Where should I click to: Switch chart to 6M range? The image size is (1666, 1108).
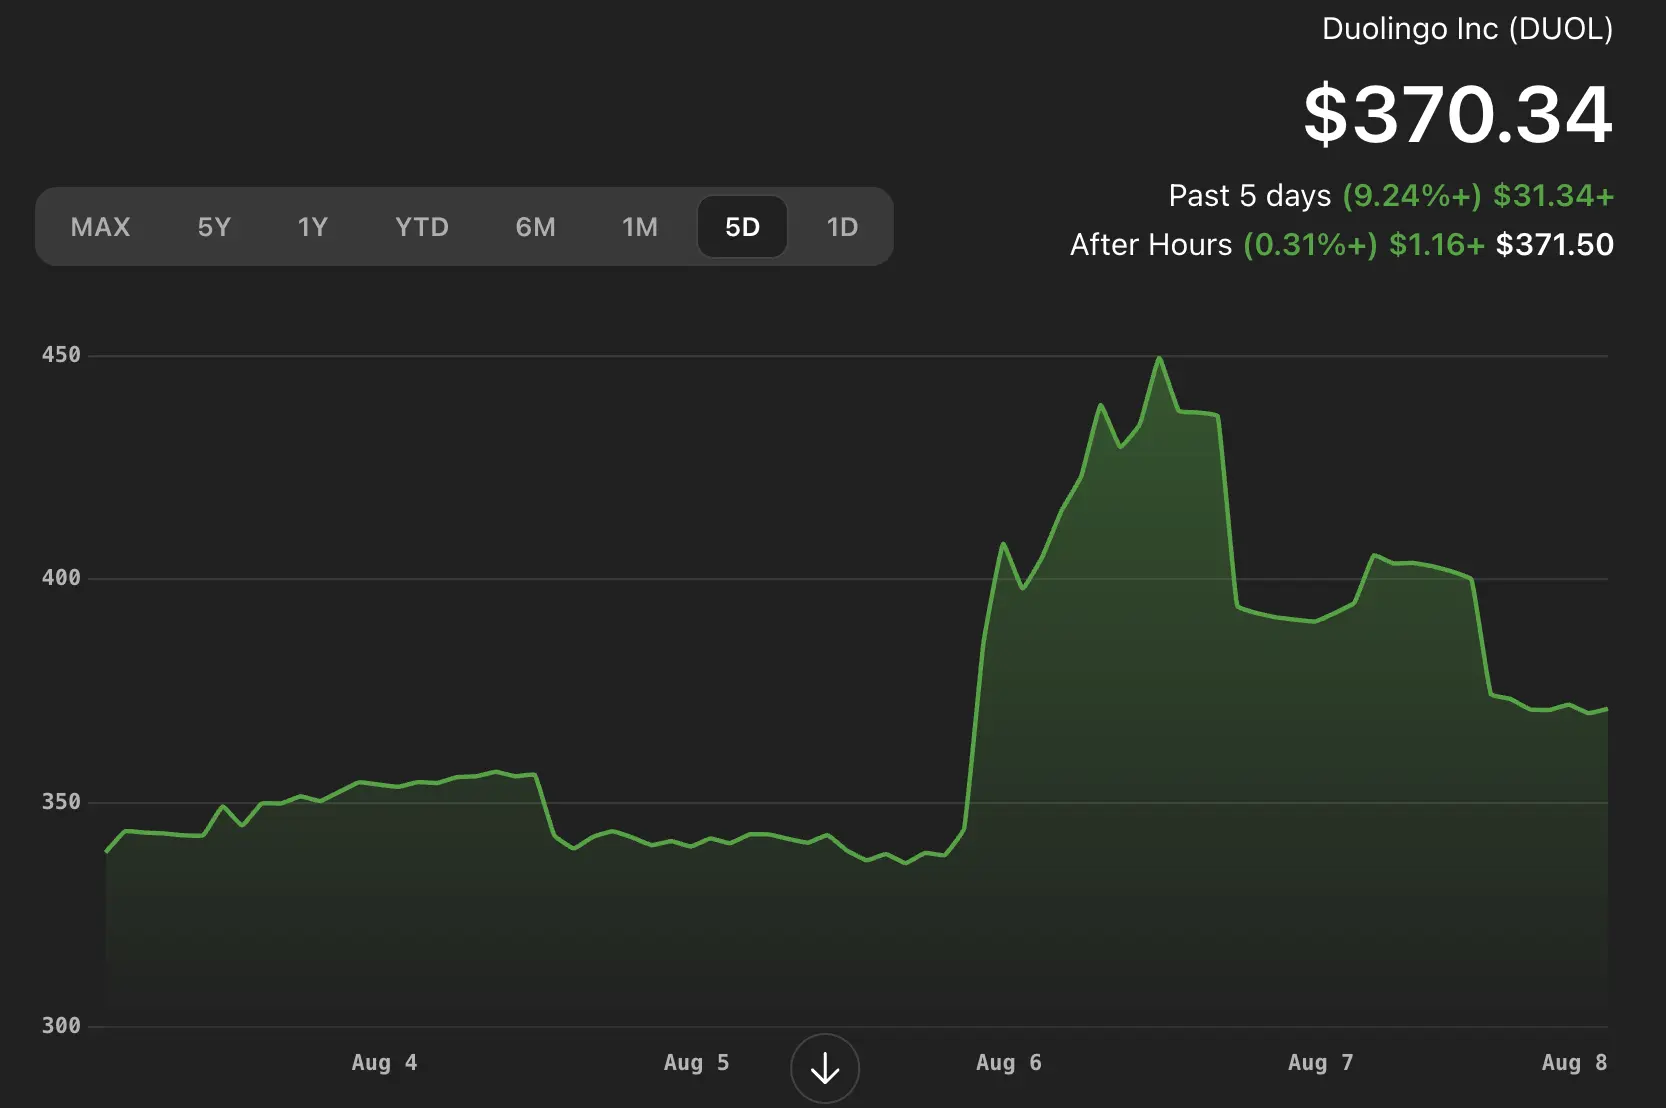(535, 227)
